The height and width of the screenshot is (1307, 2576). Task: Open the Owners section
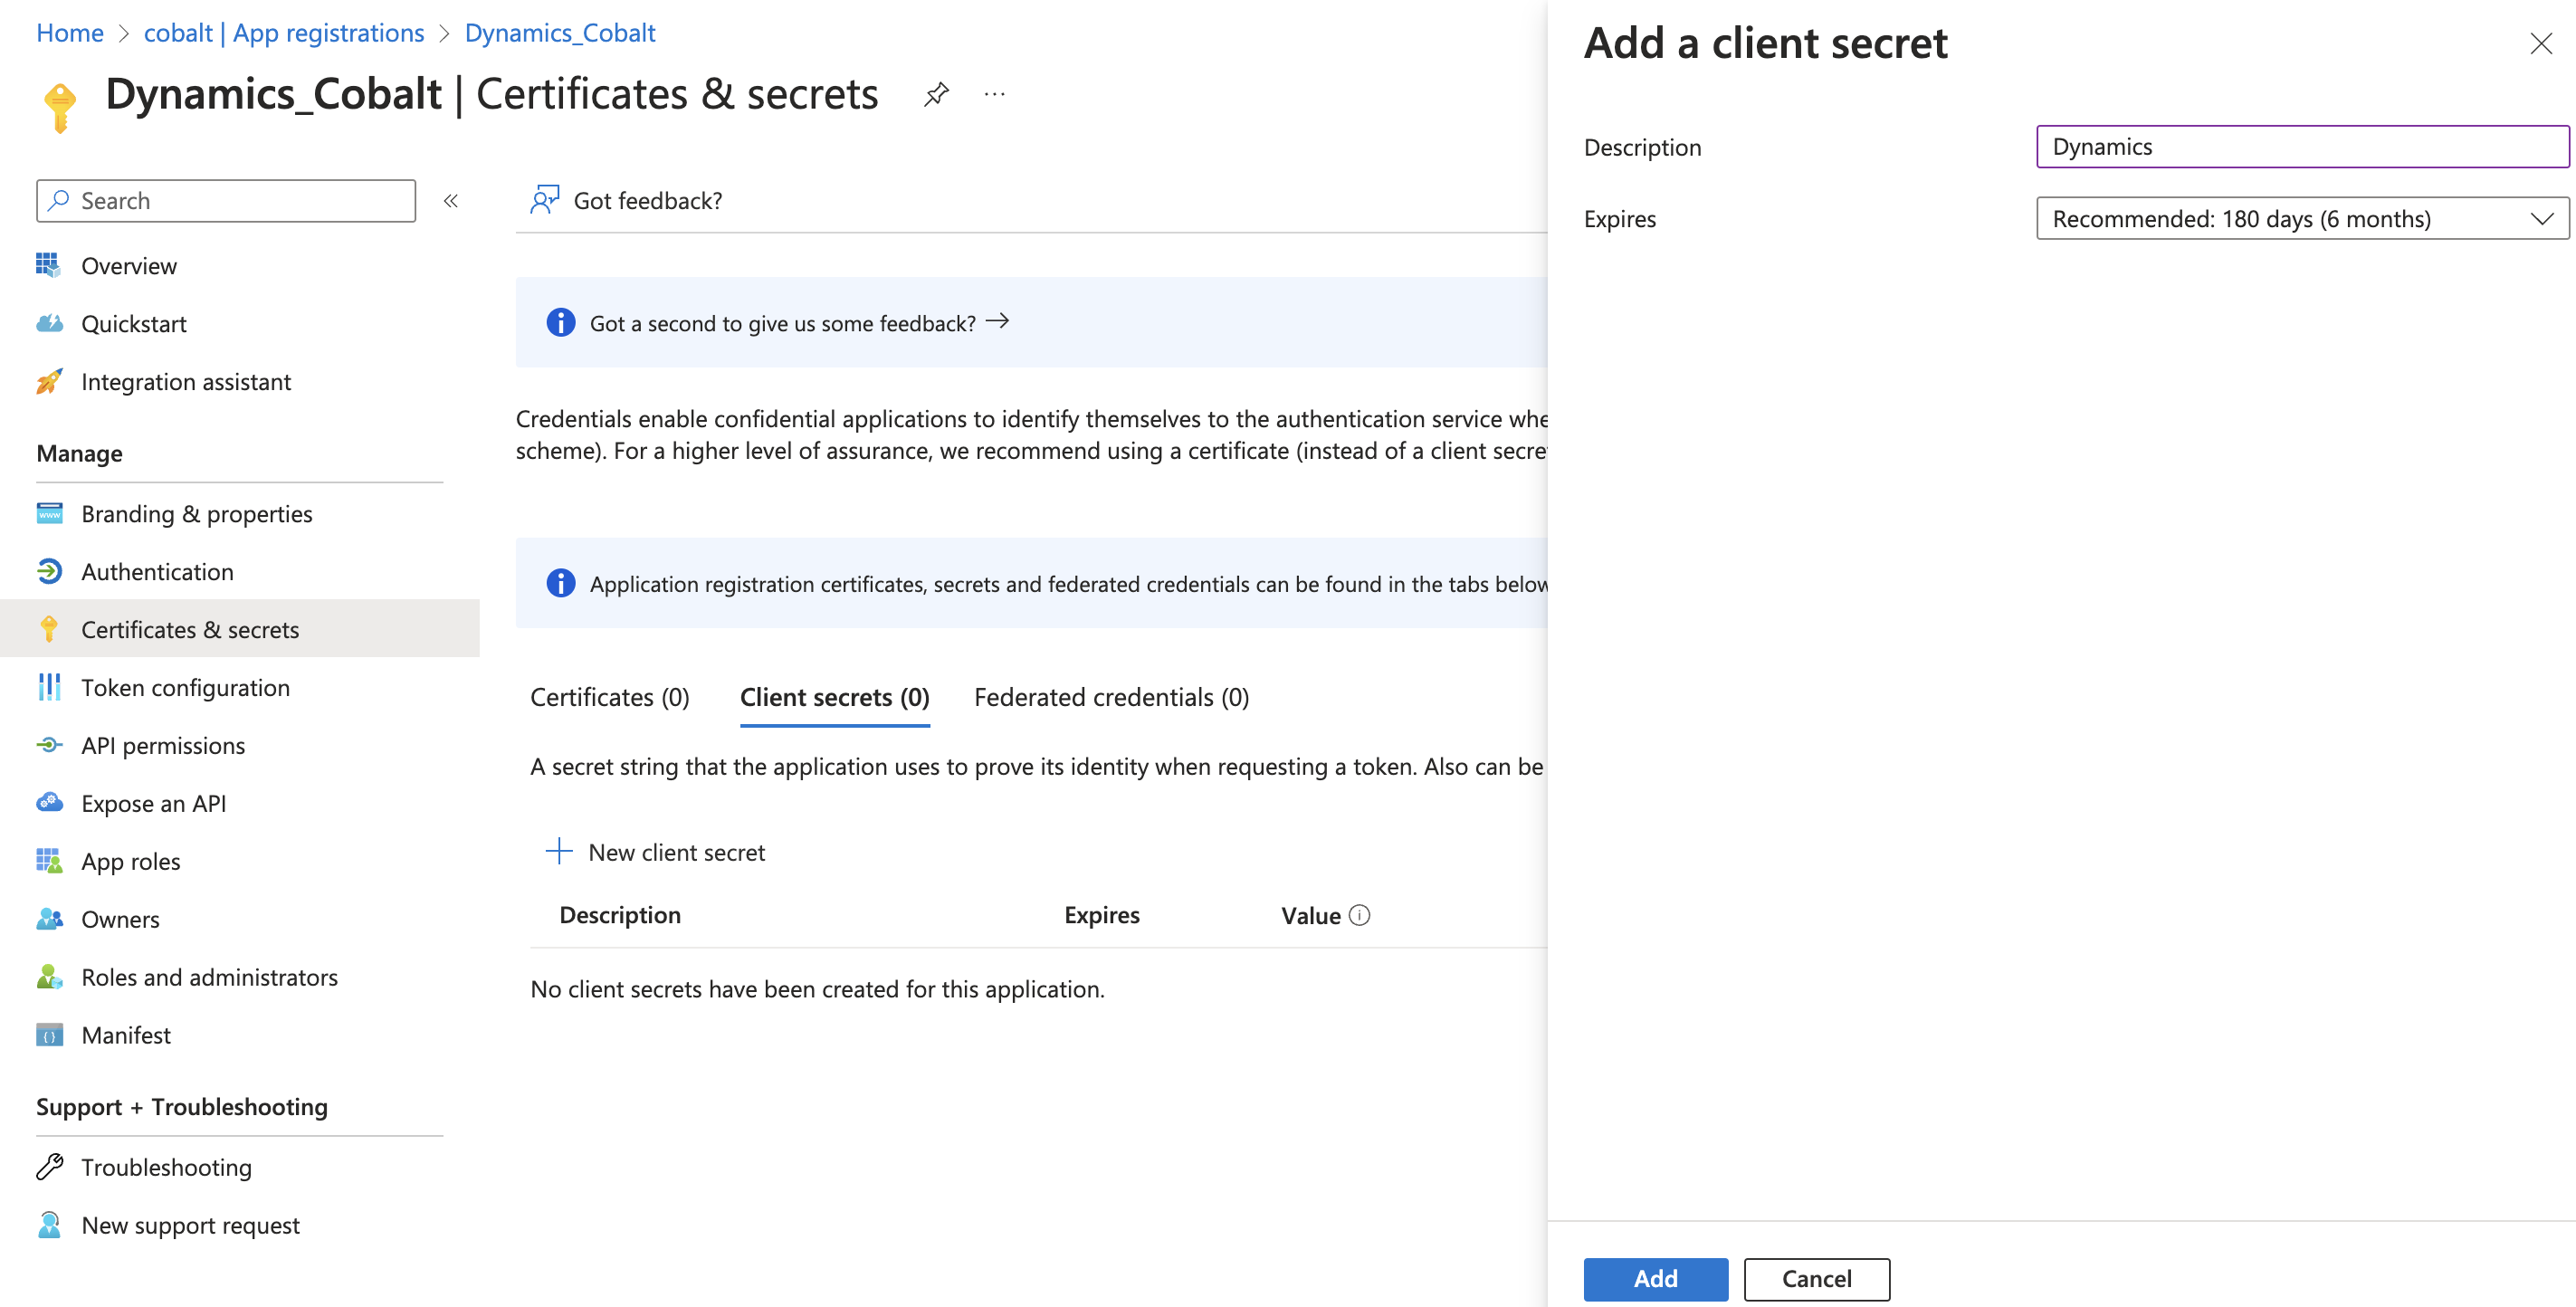point(120,919)
